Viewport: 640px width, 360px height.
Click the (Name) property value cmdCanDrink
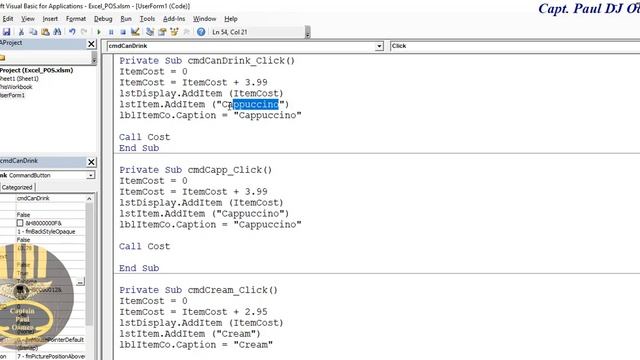pyautogui.click(x=50, y=198)
